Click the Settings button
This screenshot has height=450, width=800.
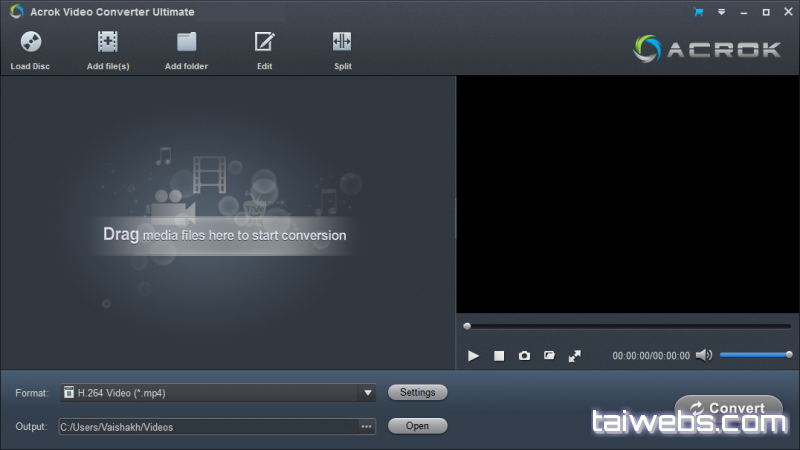click(417, 393)
